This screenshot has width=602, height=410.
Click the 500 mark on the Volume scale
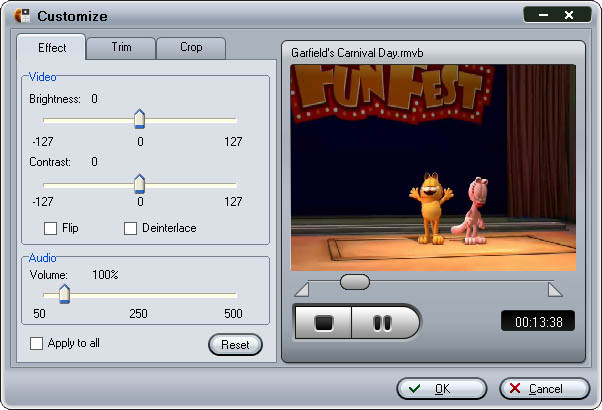coord(233,314)
